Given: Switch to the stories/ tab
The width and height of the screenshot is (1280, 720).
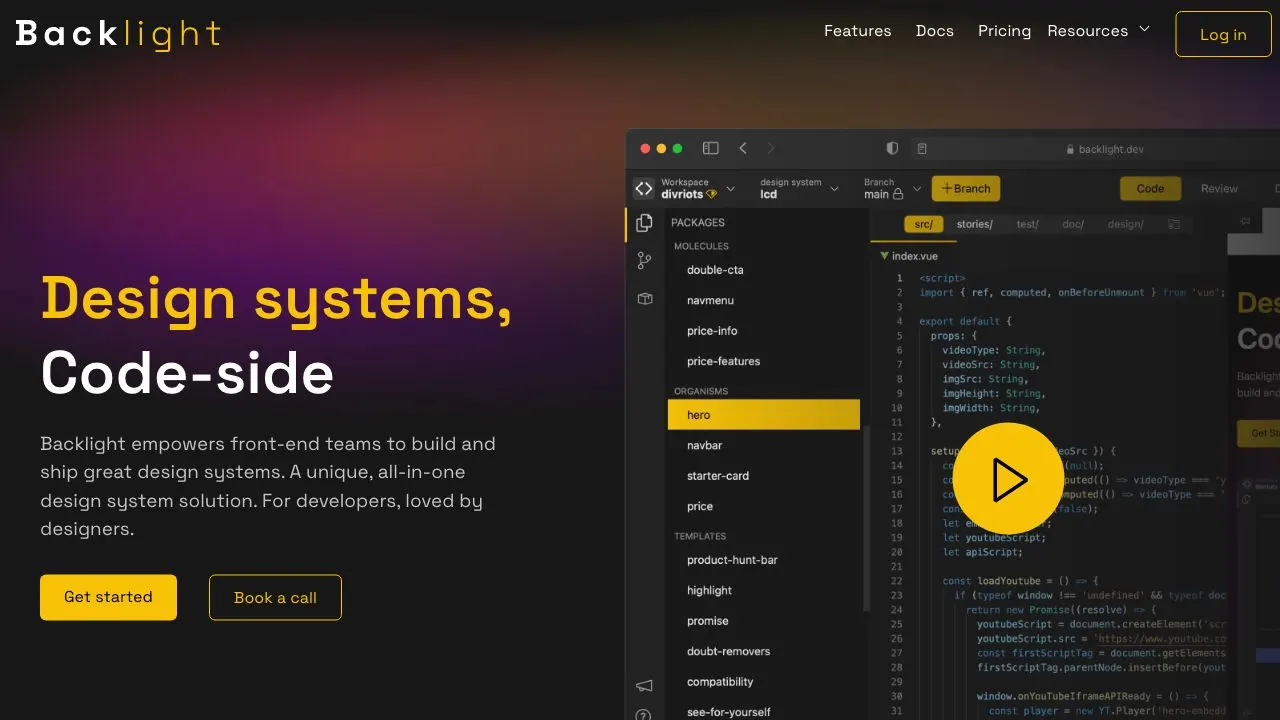Looking at the screenshot, I should (x=974, y=224).
